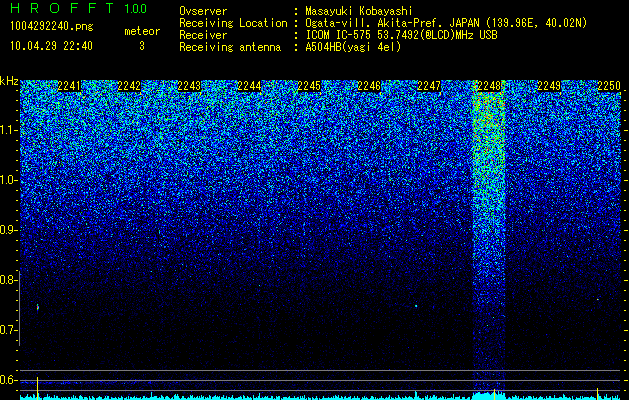Screen dimensions: 629x400
Task: Select antenna value A504HB(yagi 4el)
Action: 353,47
